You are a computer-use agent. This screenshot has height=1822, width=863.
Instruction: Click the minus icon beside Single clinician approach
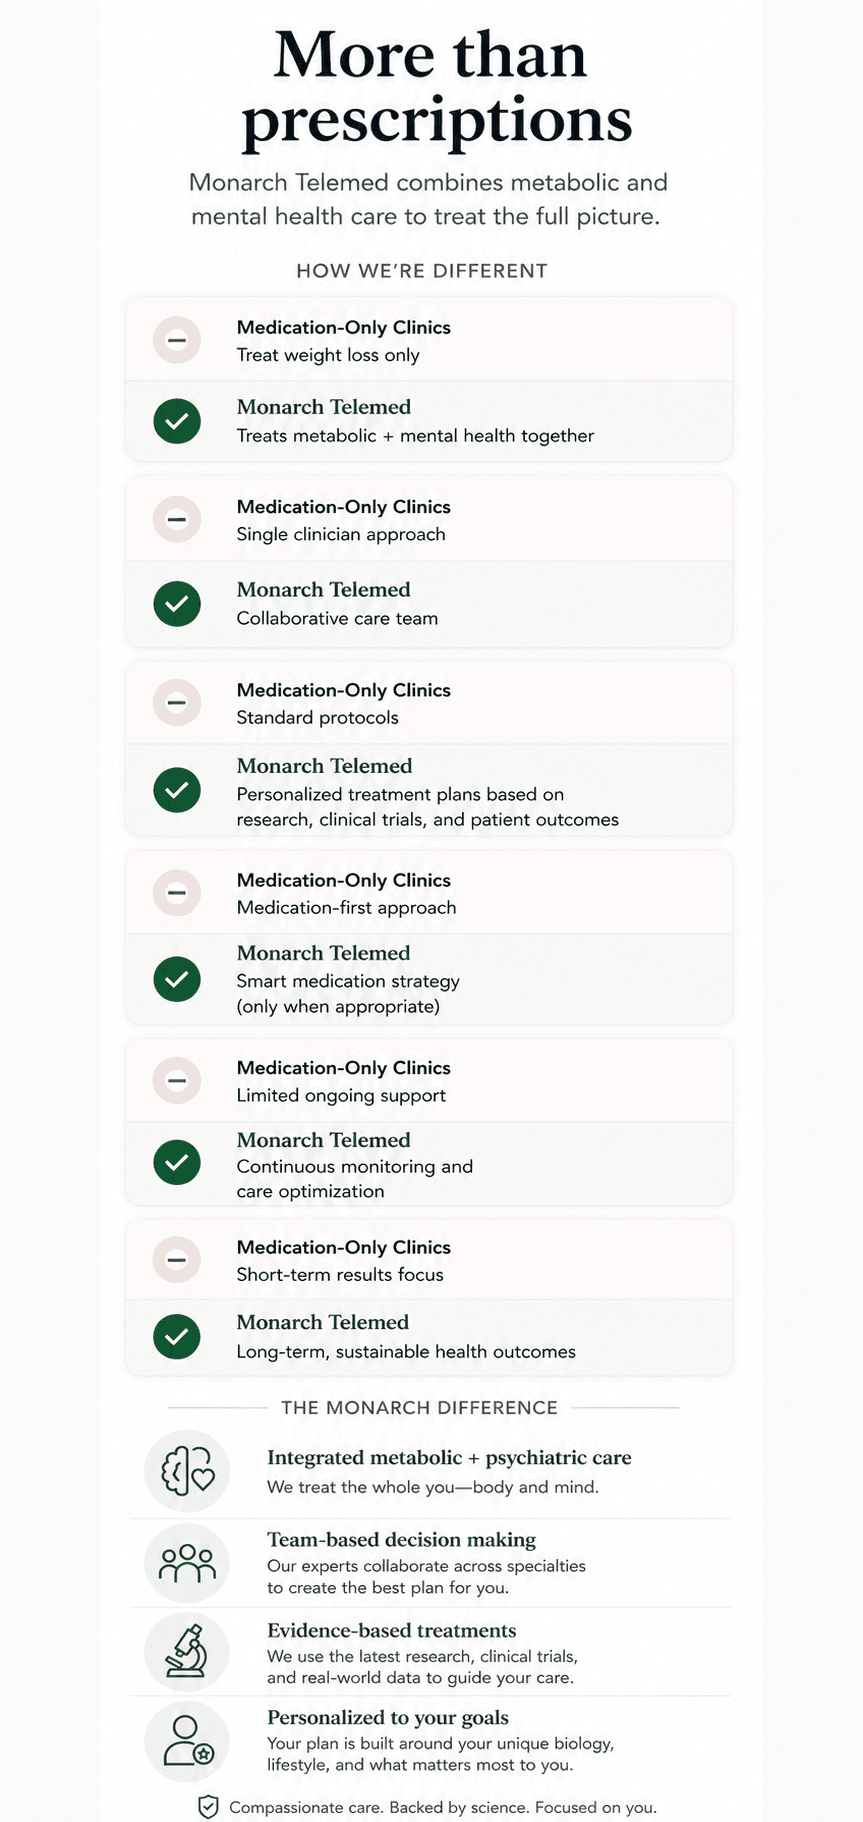[x=177, y=519]
